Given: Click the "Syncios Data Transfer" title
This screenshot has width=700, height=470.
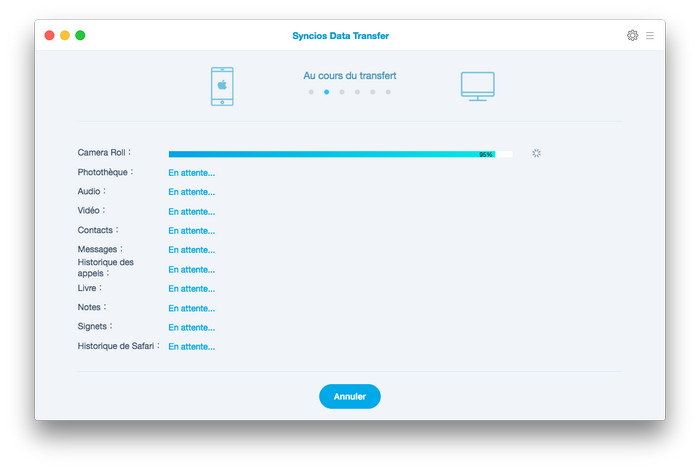Looking at the screenshot, I should point(341,36).
